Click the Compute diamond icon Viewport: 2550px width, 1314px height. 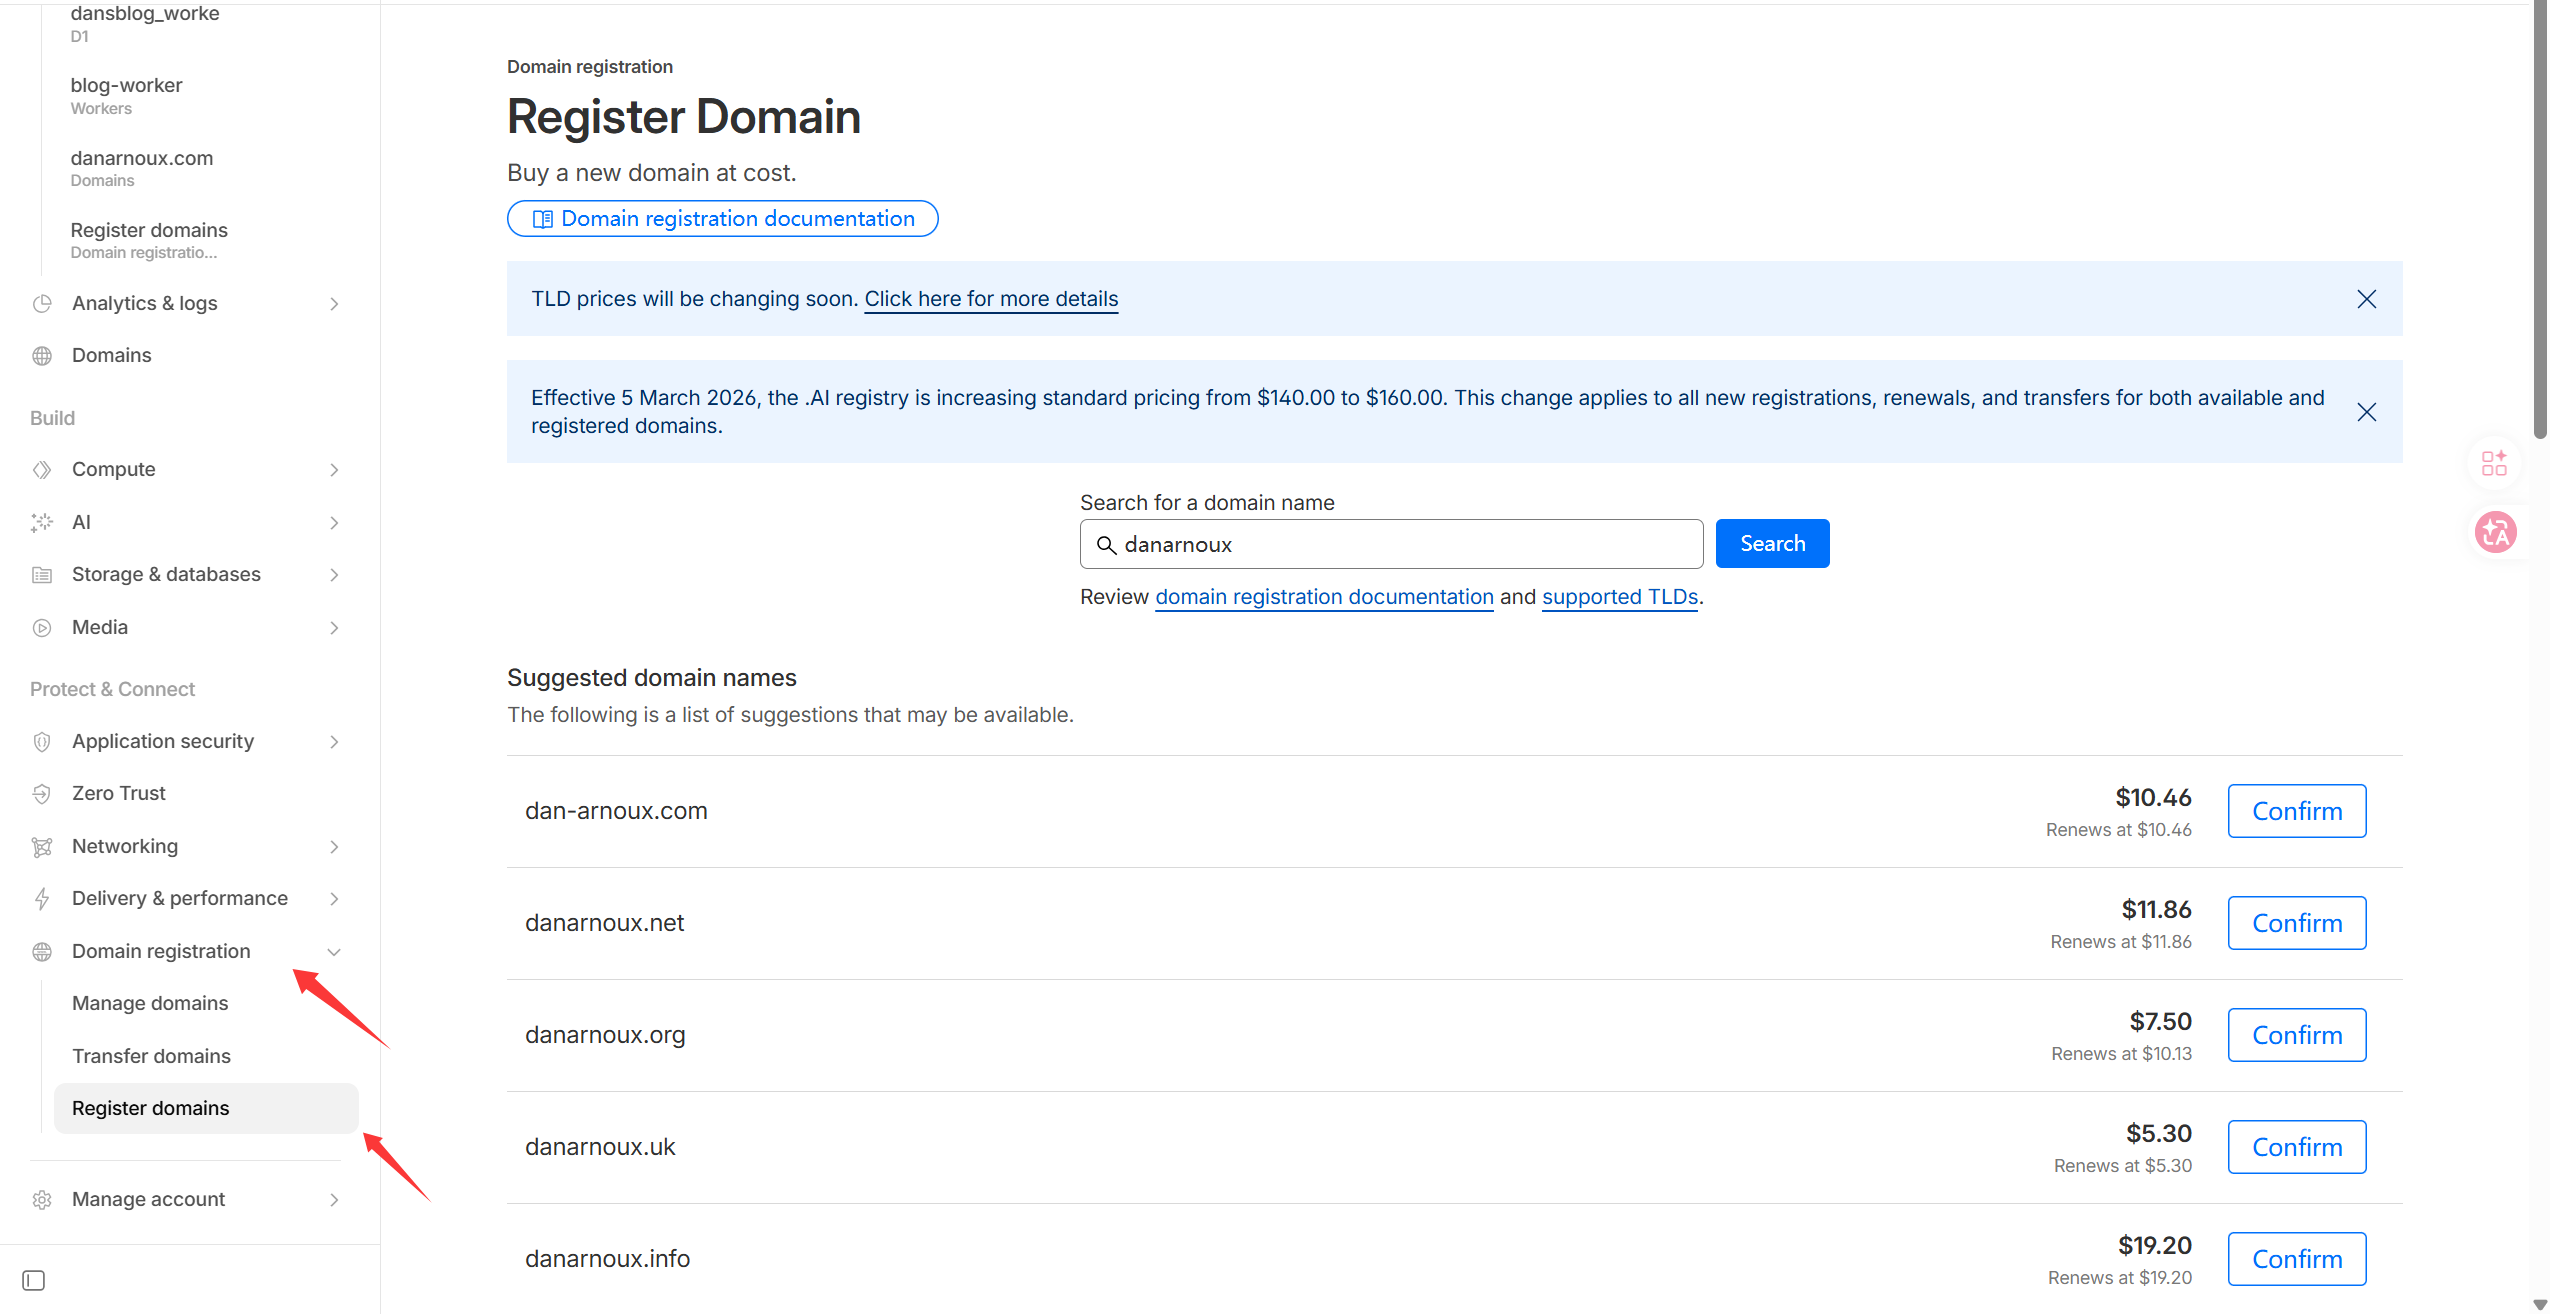click(42, 470)
